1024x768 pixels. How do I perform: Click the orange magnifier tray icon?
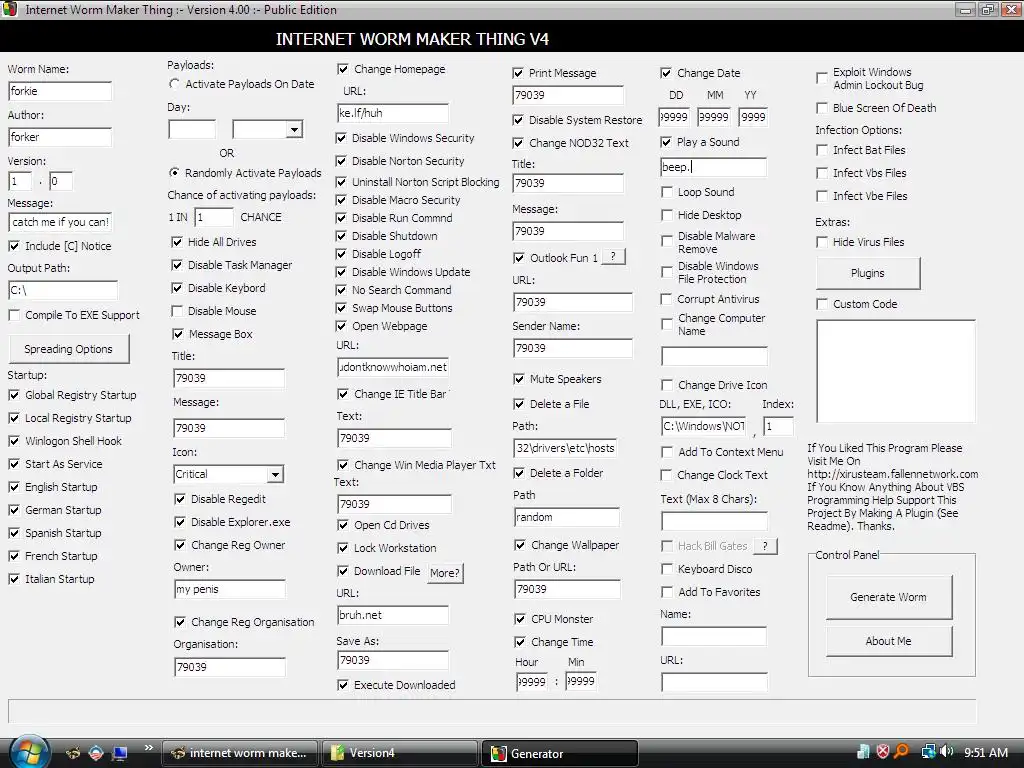click(x=902, y=752)
